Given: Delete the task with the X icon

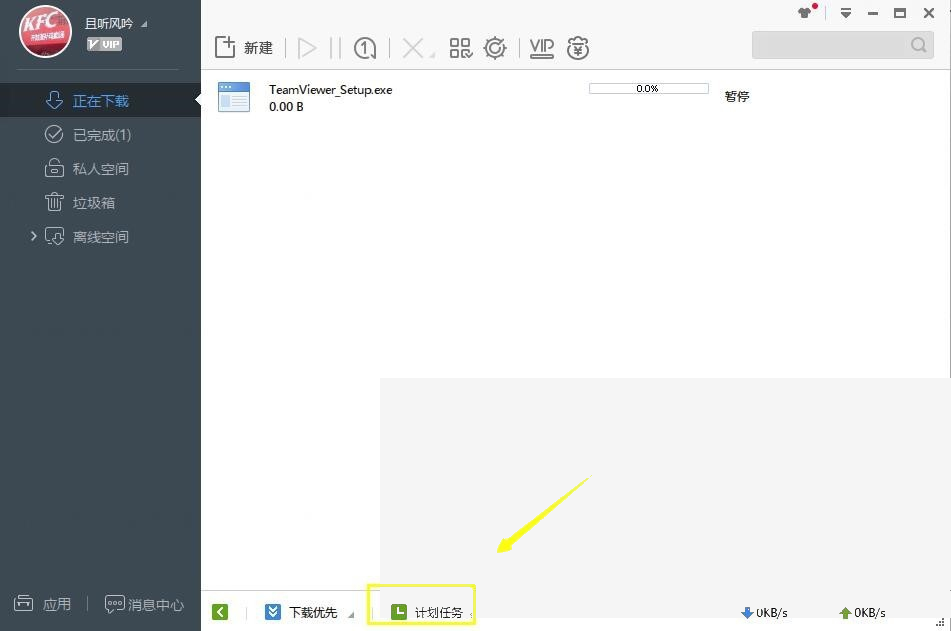Looking at the screenshot, I should coord(413,48).
